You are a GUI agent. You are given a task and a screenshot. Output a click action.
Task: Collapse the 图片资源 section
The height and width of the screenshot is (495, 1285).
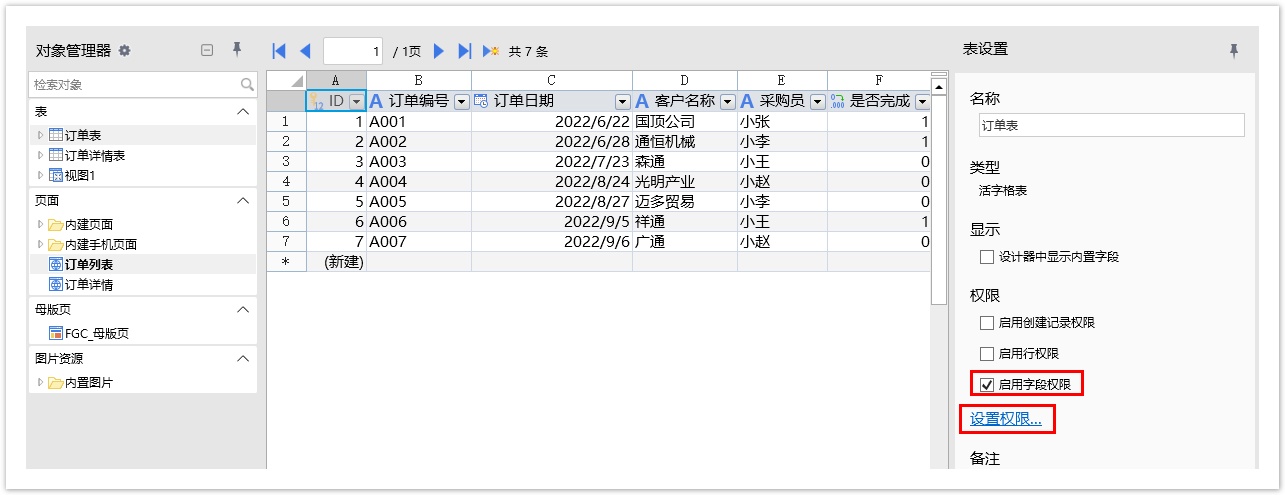[243, 358]
